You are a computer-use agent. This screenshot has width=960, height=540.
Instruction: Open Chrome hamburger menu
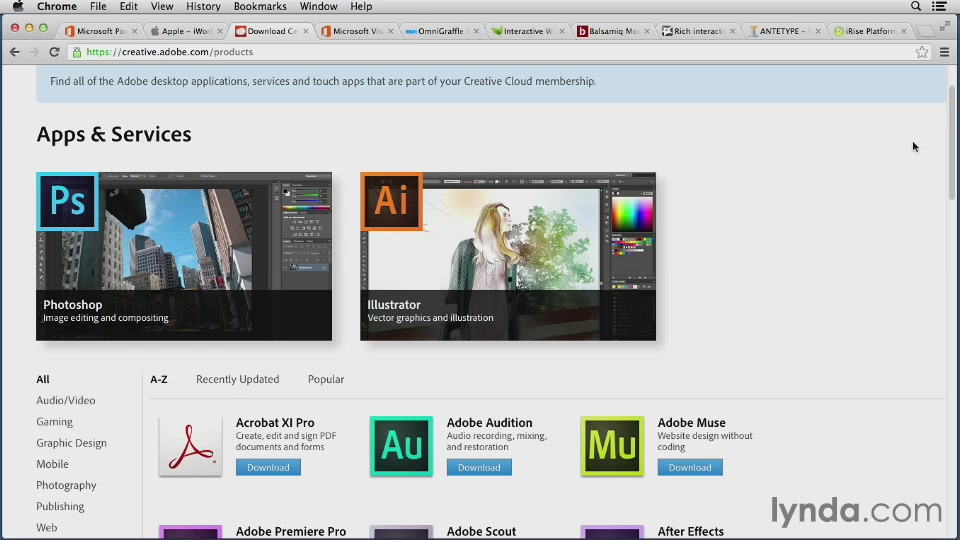click(x=945, y=52)
